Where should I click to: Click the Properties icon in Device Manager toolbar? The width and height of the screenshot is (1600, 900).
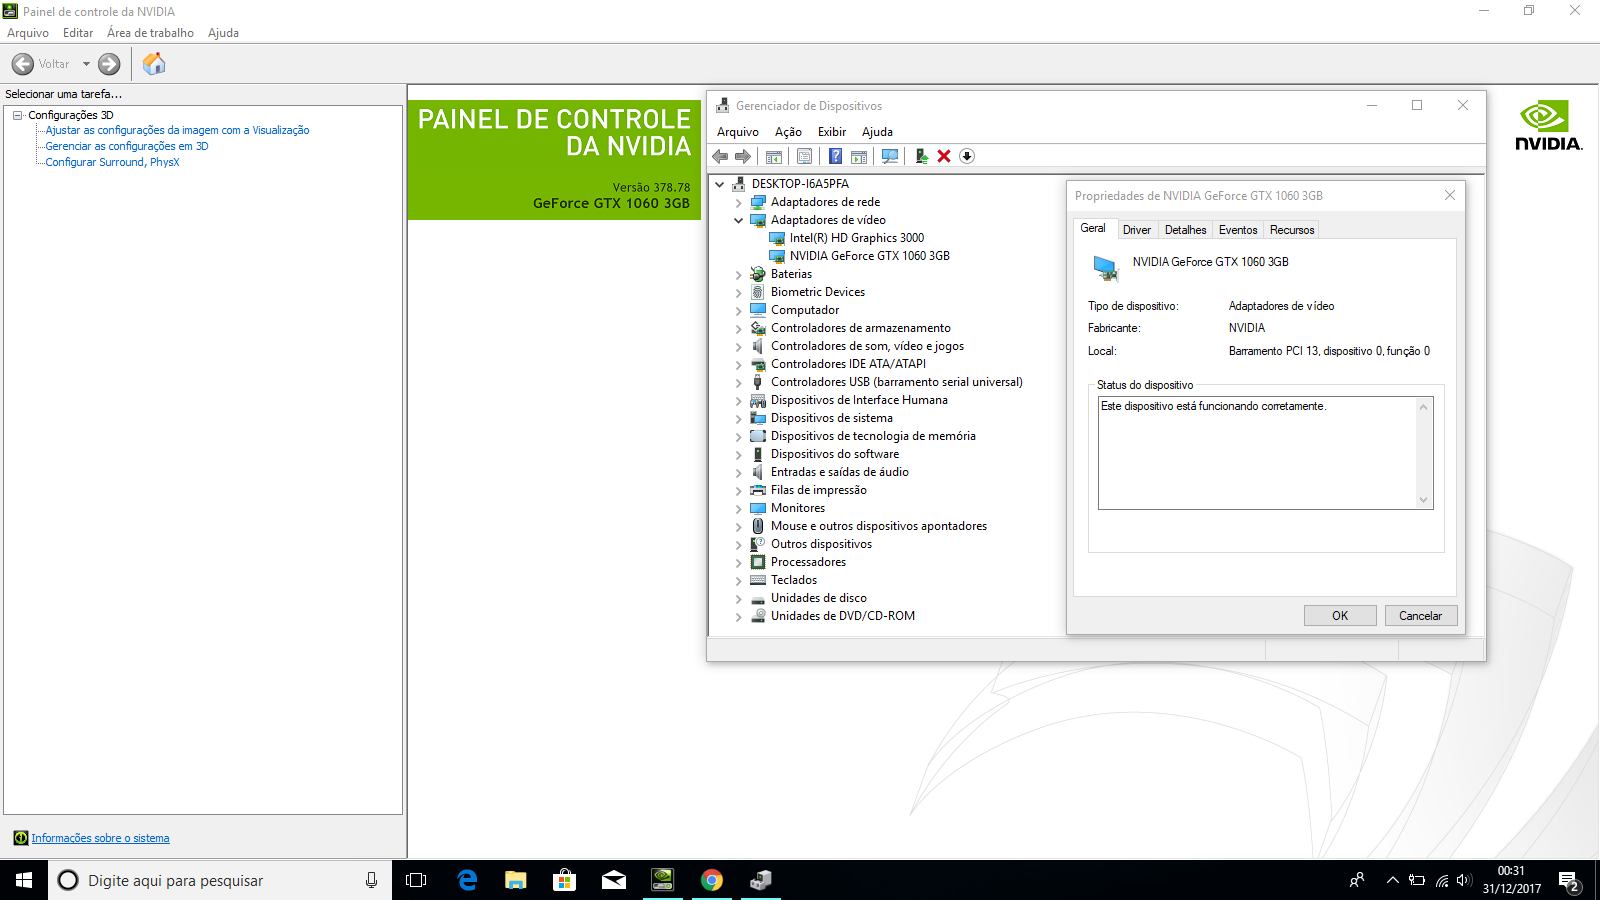coord(804,156)
